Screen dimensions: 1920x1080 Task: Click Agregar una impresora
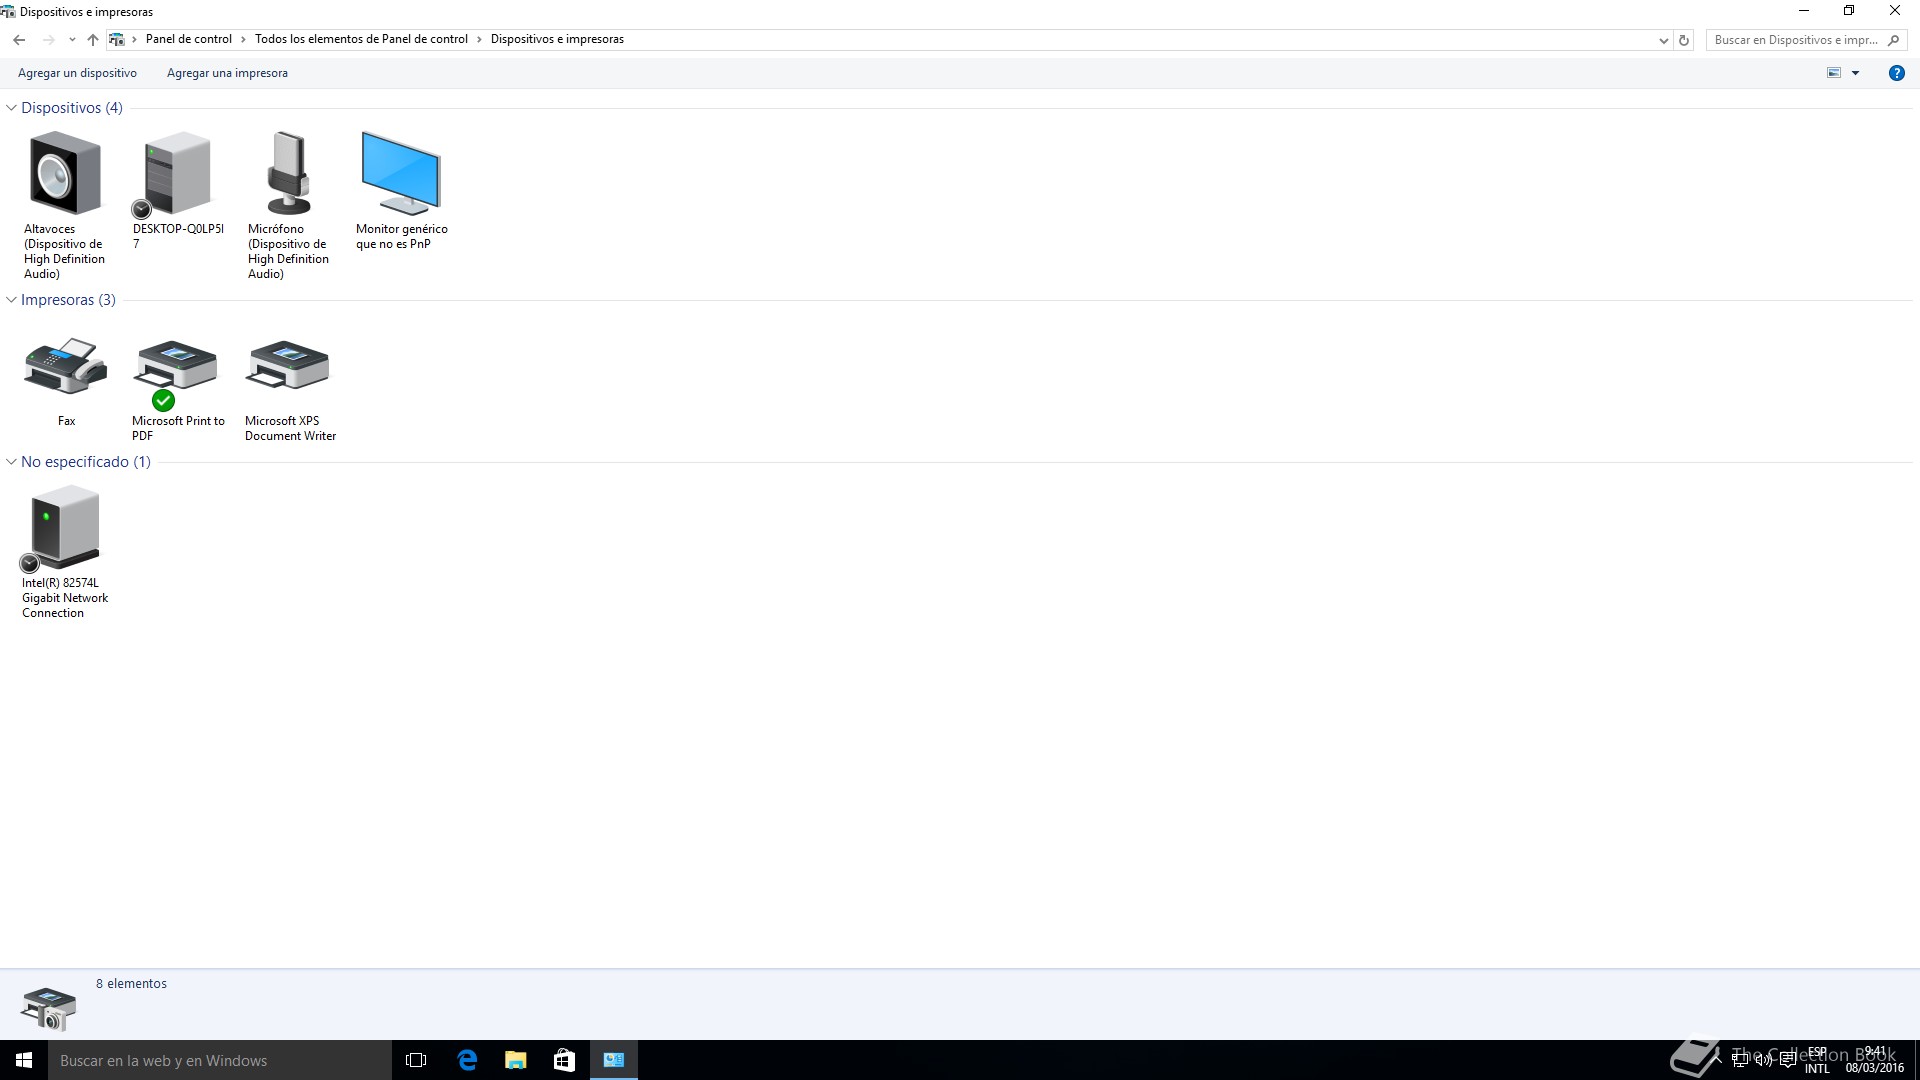tap(227, 73)
